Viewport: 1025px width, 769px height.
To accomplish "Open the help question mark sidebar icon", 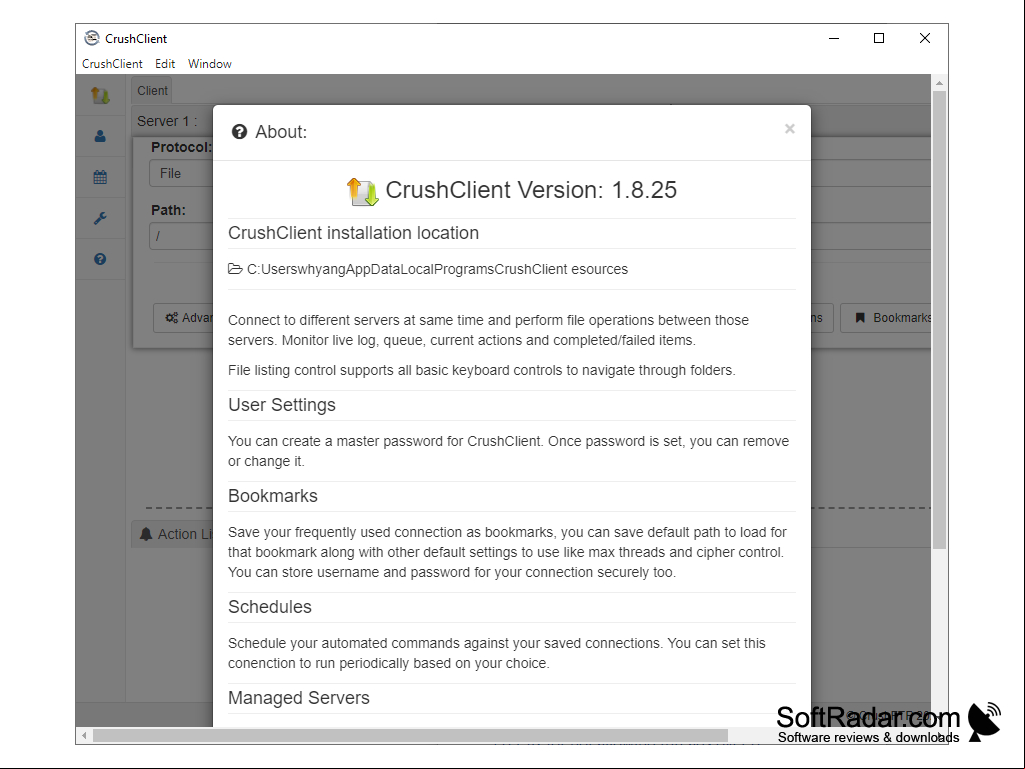I will click(100, 259).
